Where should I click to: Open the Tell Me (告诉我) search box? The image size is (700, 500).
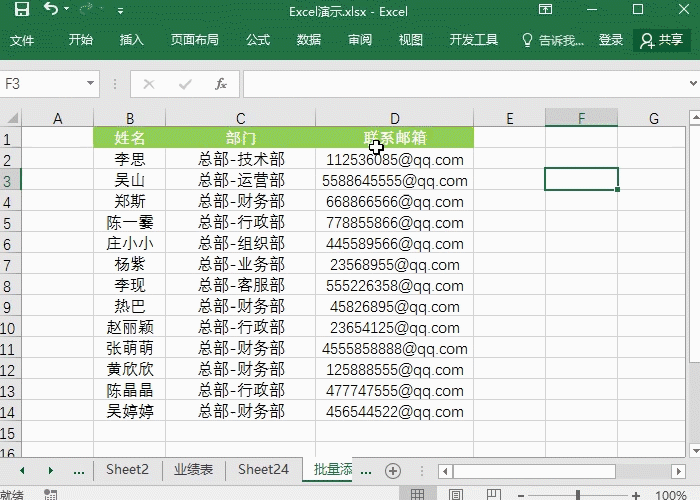click(x=554, y=40)
